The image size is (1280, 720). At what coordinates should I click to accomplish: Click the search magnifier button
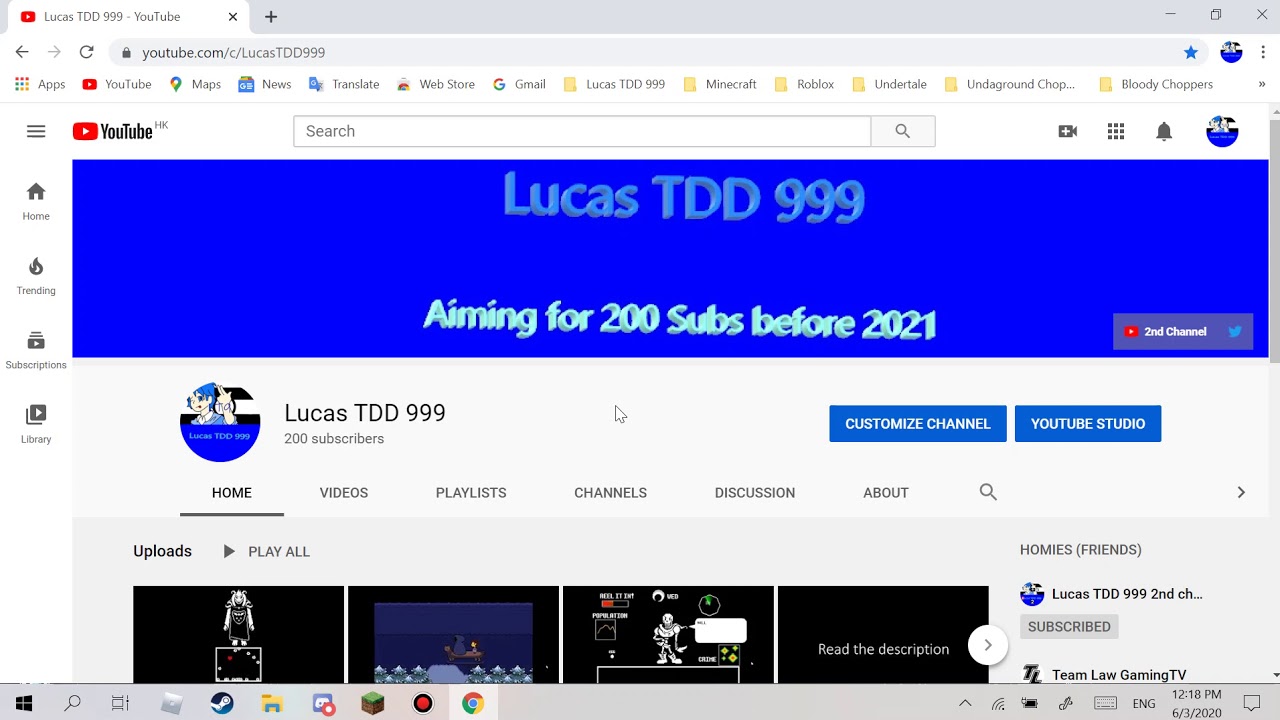(903, 131)
